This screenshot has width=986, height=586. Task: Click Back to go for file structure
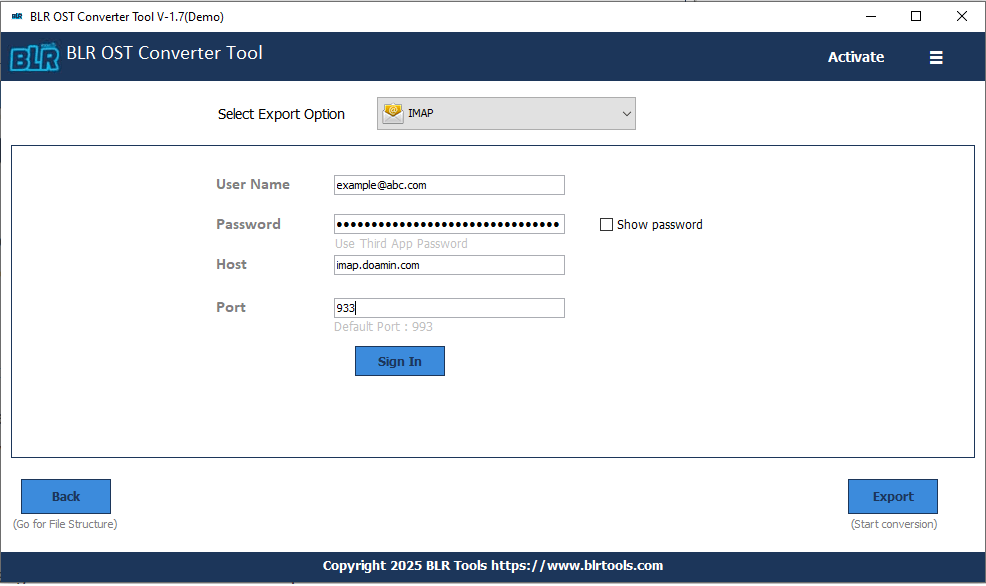click(65, 496)
